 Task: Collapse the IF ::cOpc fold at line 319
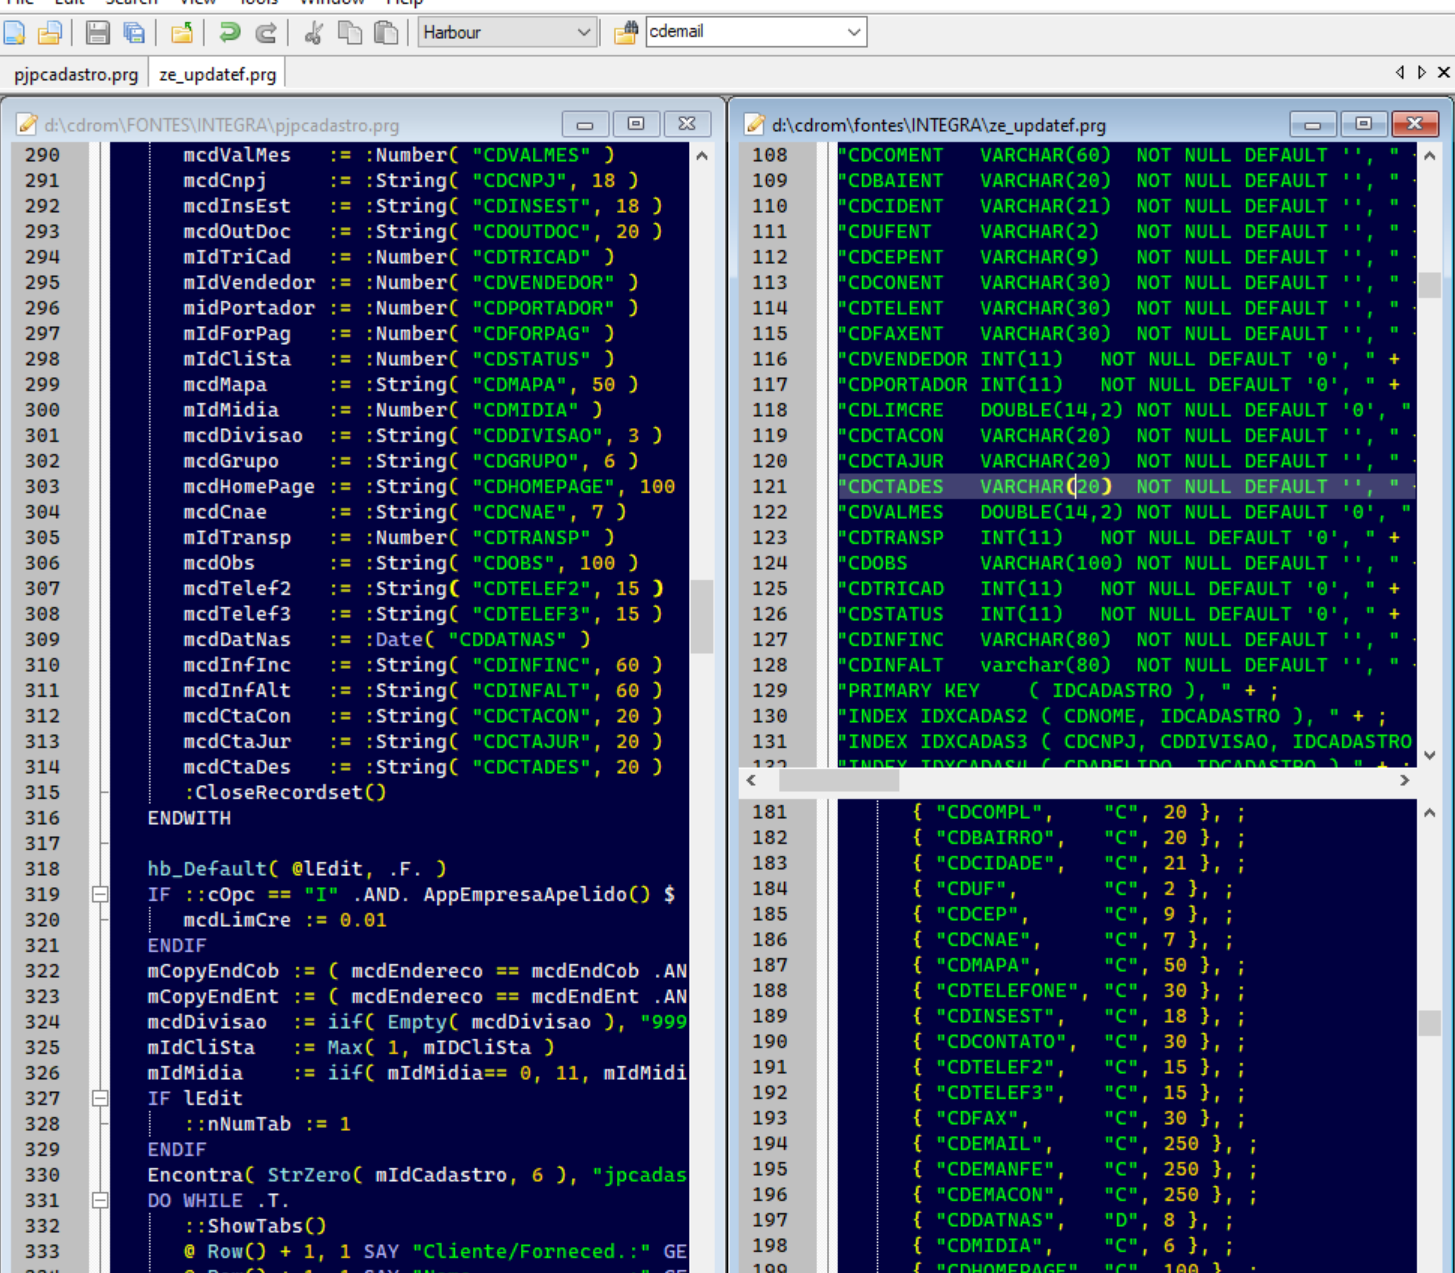point(100,894)
